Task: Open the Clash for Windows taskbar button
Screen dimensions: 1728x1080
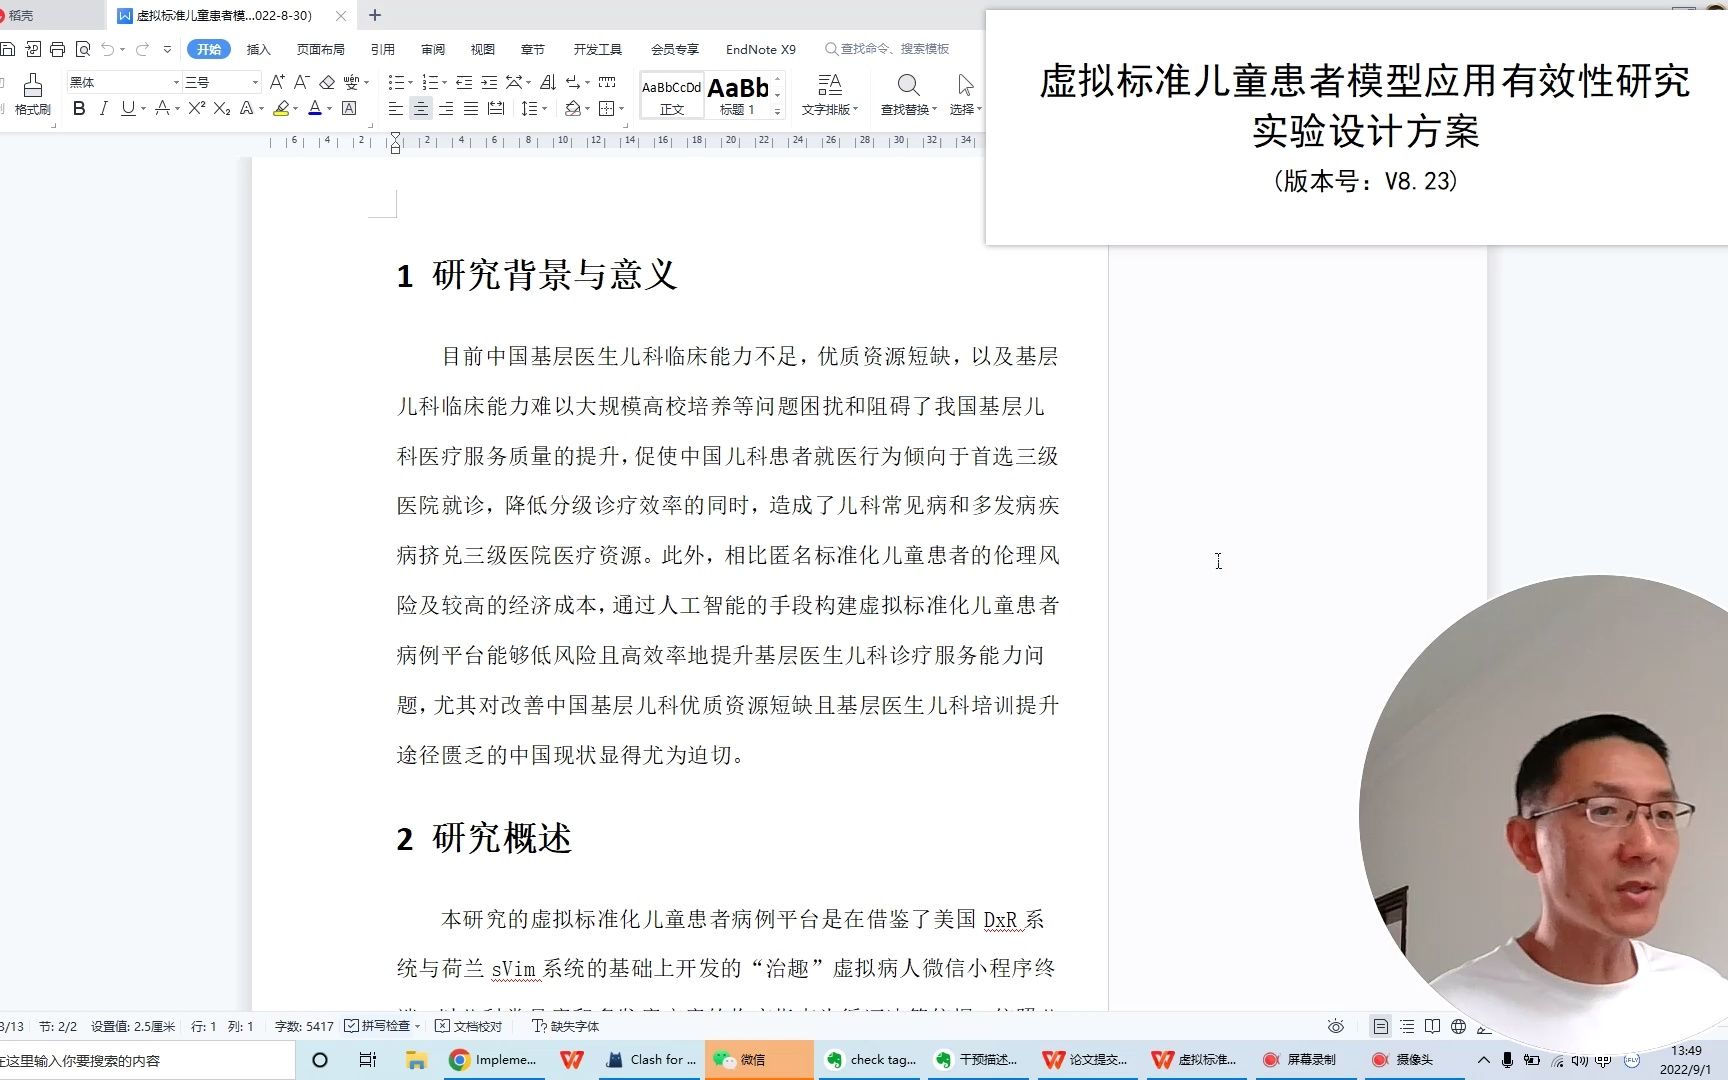Action: 652,1060
